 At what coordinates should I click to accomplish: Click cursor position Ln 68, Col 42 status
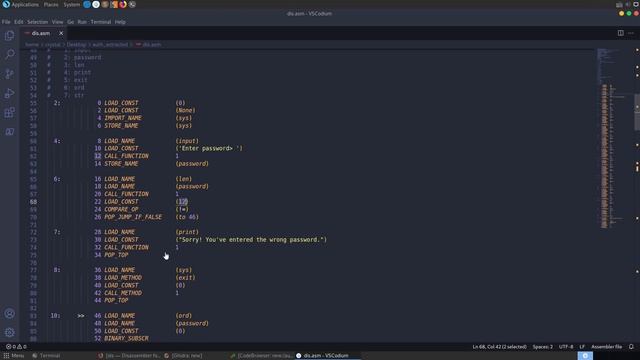[x=499, y=347]
